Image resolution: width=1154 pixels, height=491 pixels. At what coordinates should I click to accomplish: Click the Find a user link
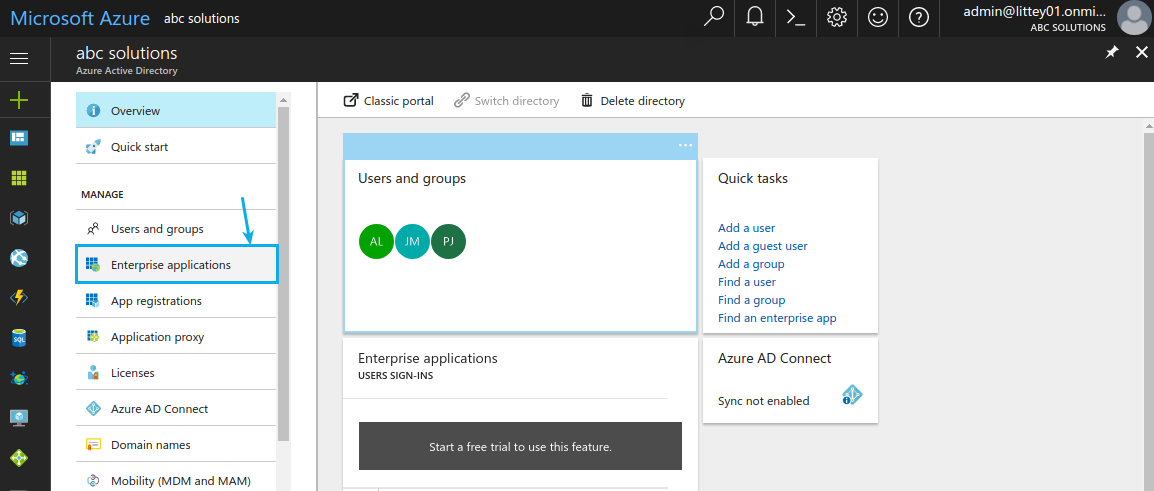(746, 282)
